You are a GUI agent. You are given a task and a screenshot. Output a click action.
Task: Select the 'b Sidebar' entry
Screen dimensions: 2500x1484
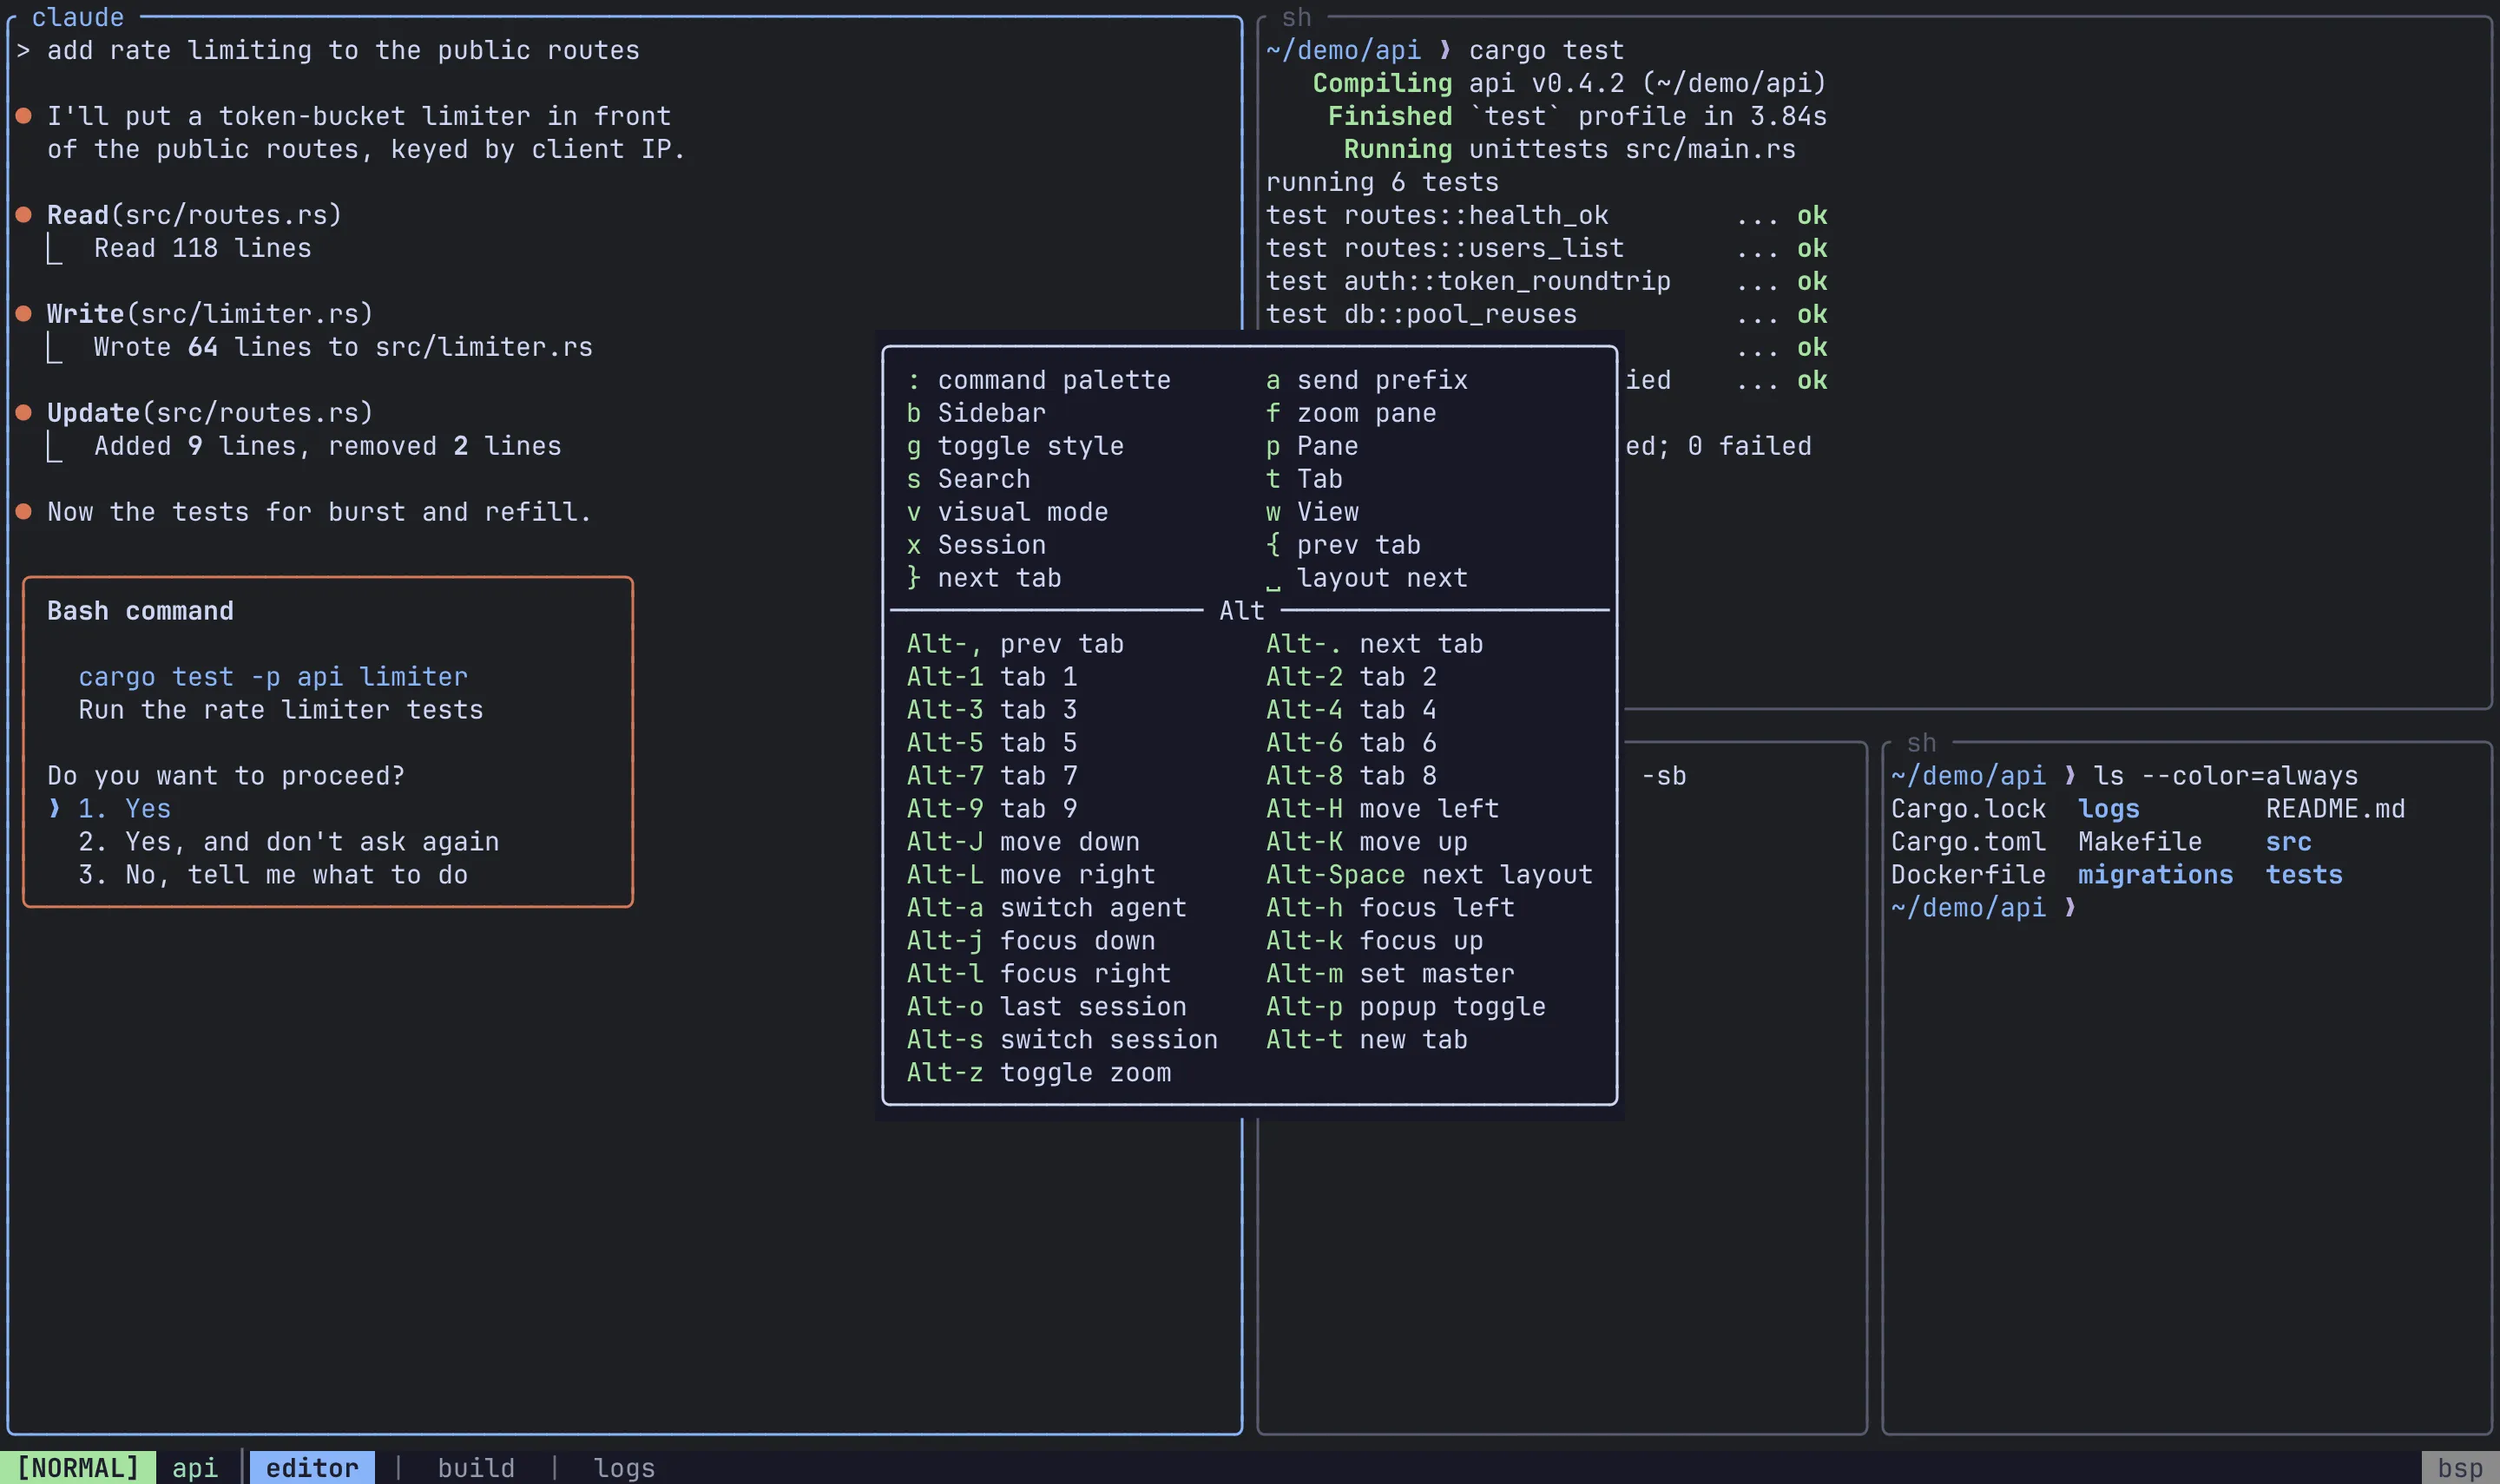pos(976,413)
